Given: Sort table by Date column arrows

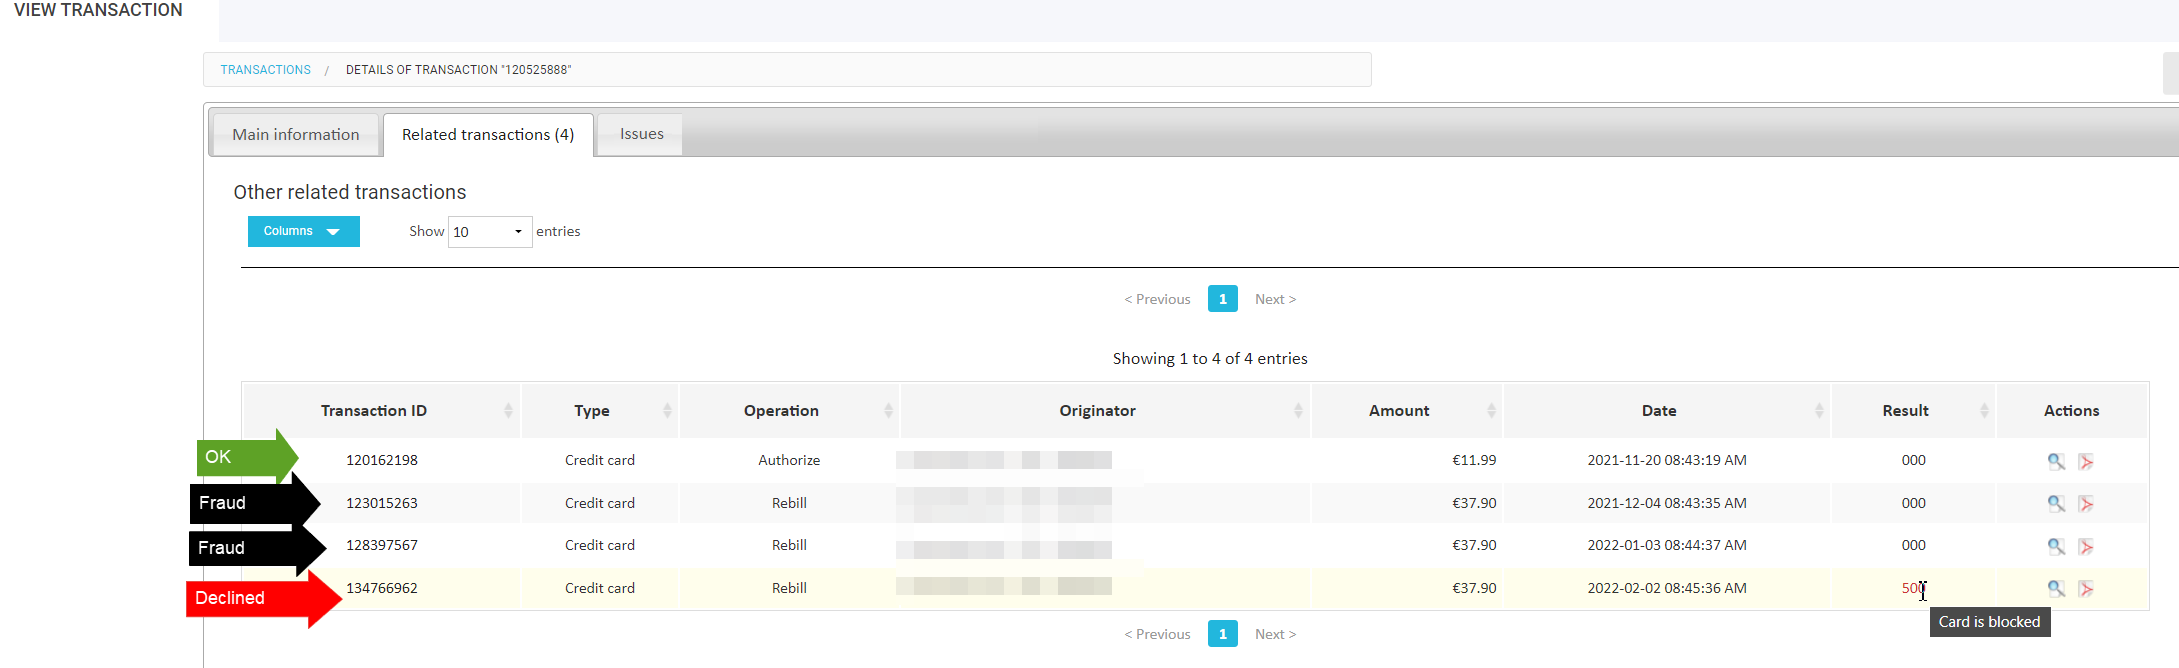Looking at the screenshot, I should click(1819, 411).
